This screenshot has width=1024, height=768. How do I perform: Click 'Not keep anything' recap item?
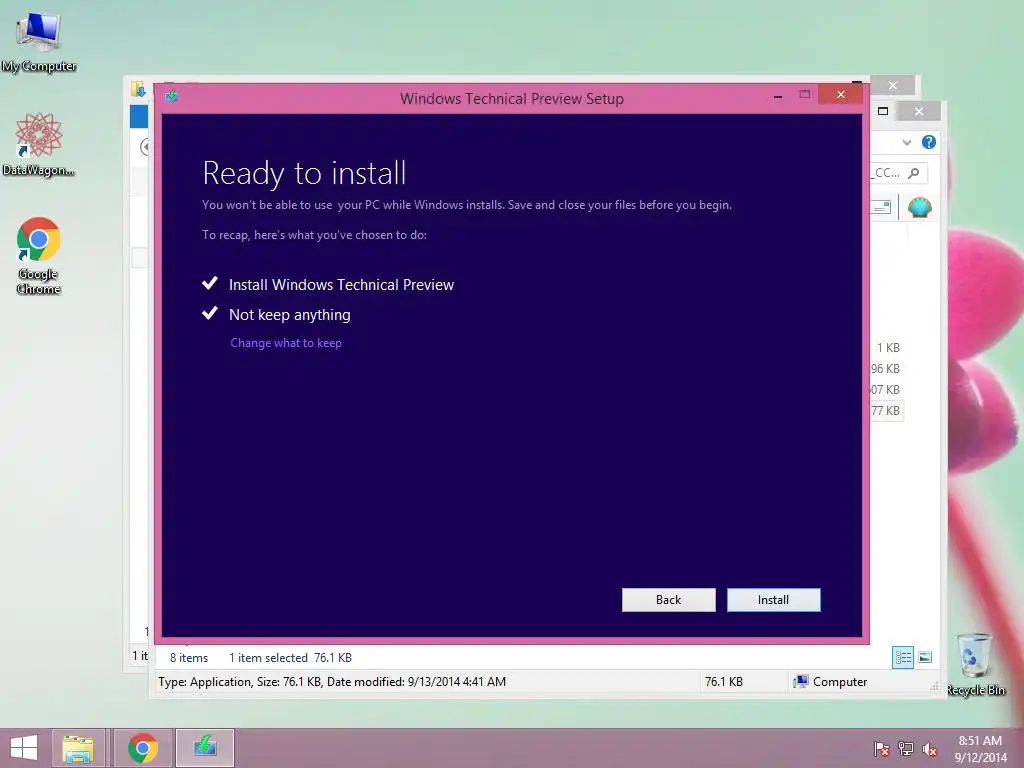point(289,315)
